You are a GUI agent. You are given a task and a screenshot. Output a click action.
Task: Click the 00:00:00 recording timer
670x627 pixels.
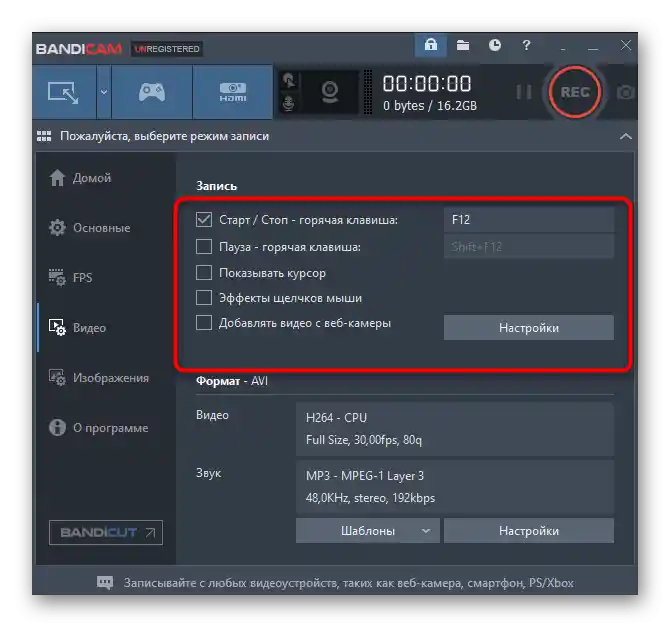427,83
